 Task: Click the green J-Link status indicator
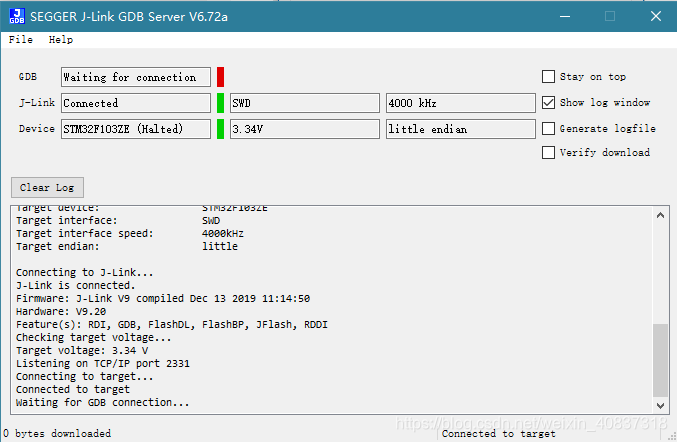pos(221,103)
